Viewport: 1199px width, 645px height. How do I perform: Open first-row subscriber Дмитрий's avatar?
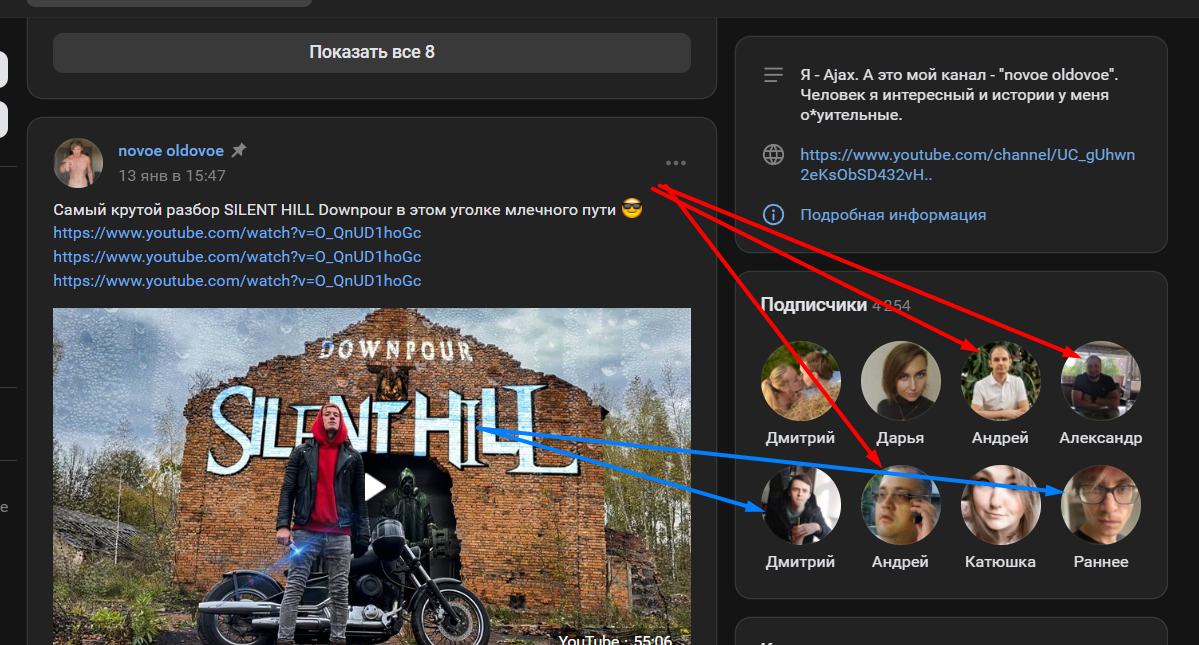tap(801, 381)
